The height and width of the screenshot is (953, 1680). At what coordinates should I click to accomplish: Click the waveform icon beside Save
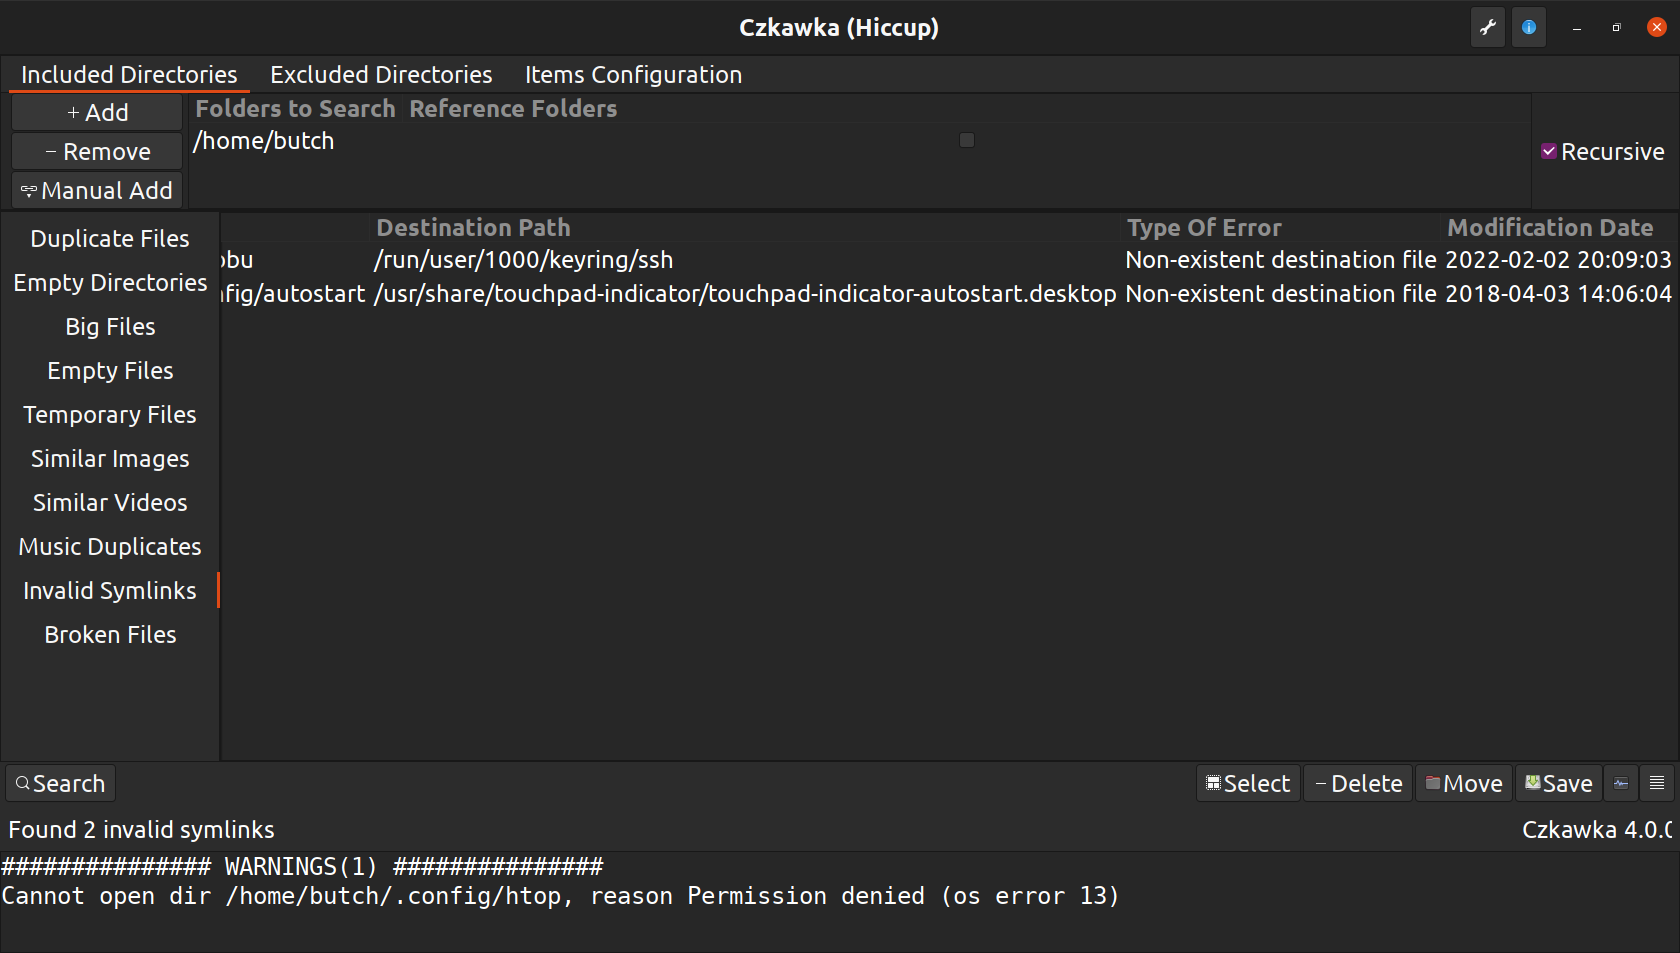[1620, 783]
